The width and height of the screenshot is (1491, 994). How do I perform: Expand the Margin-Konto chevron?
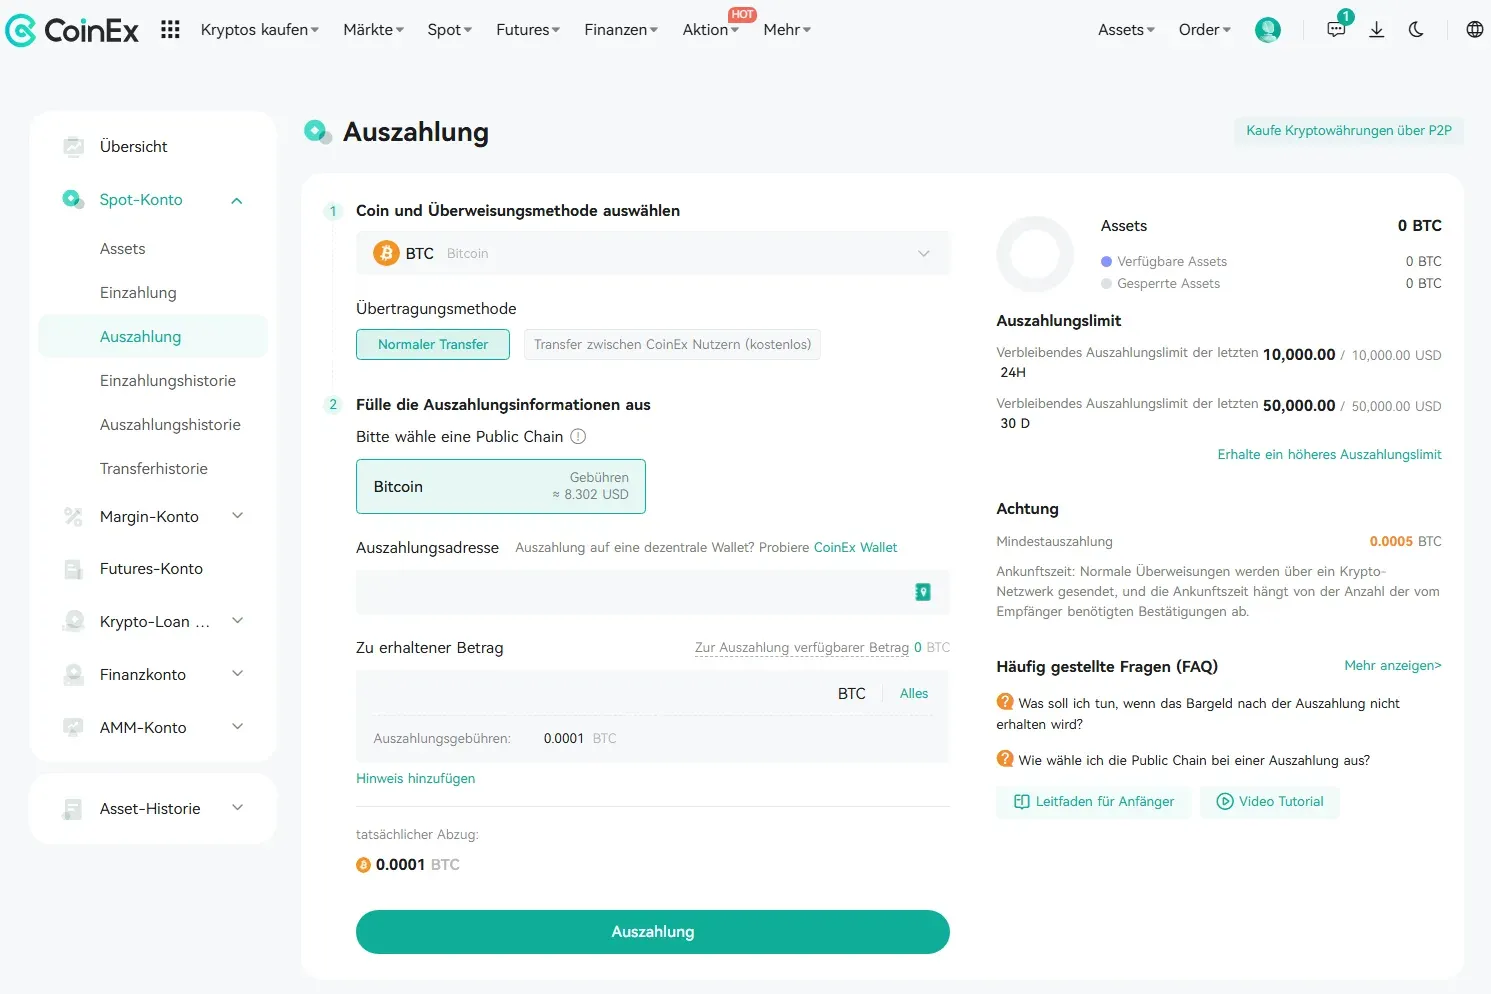[x=237, y=516]
